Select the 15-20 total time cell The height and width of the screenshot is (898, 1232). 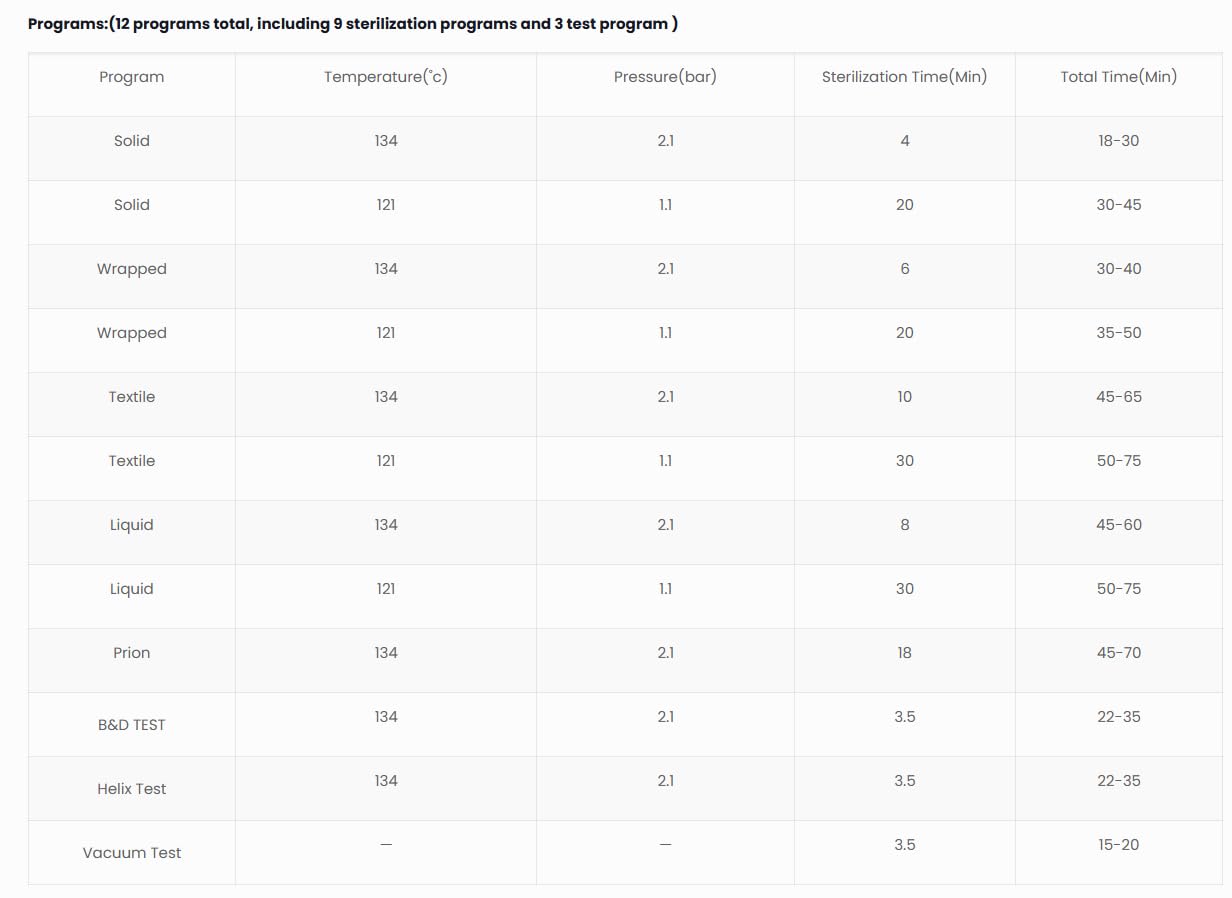point(1118,845)
